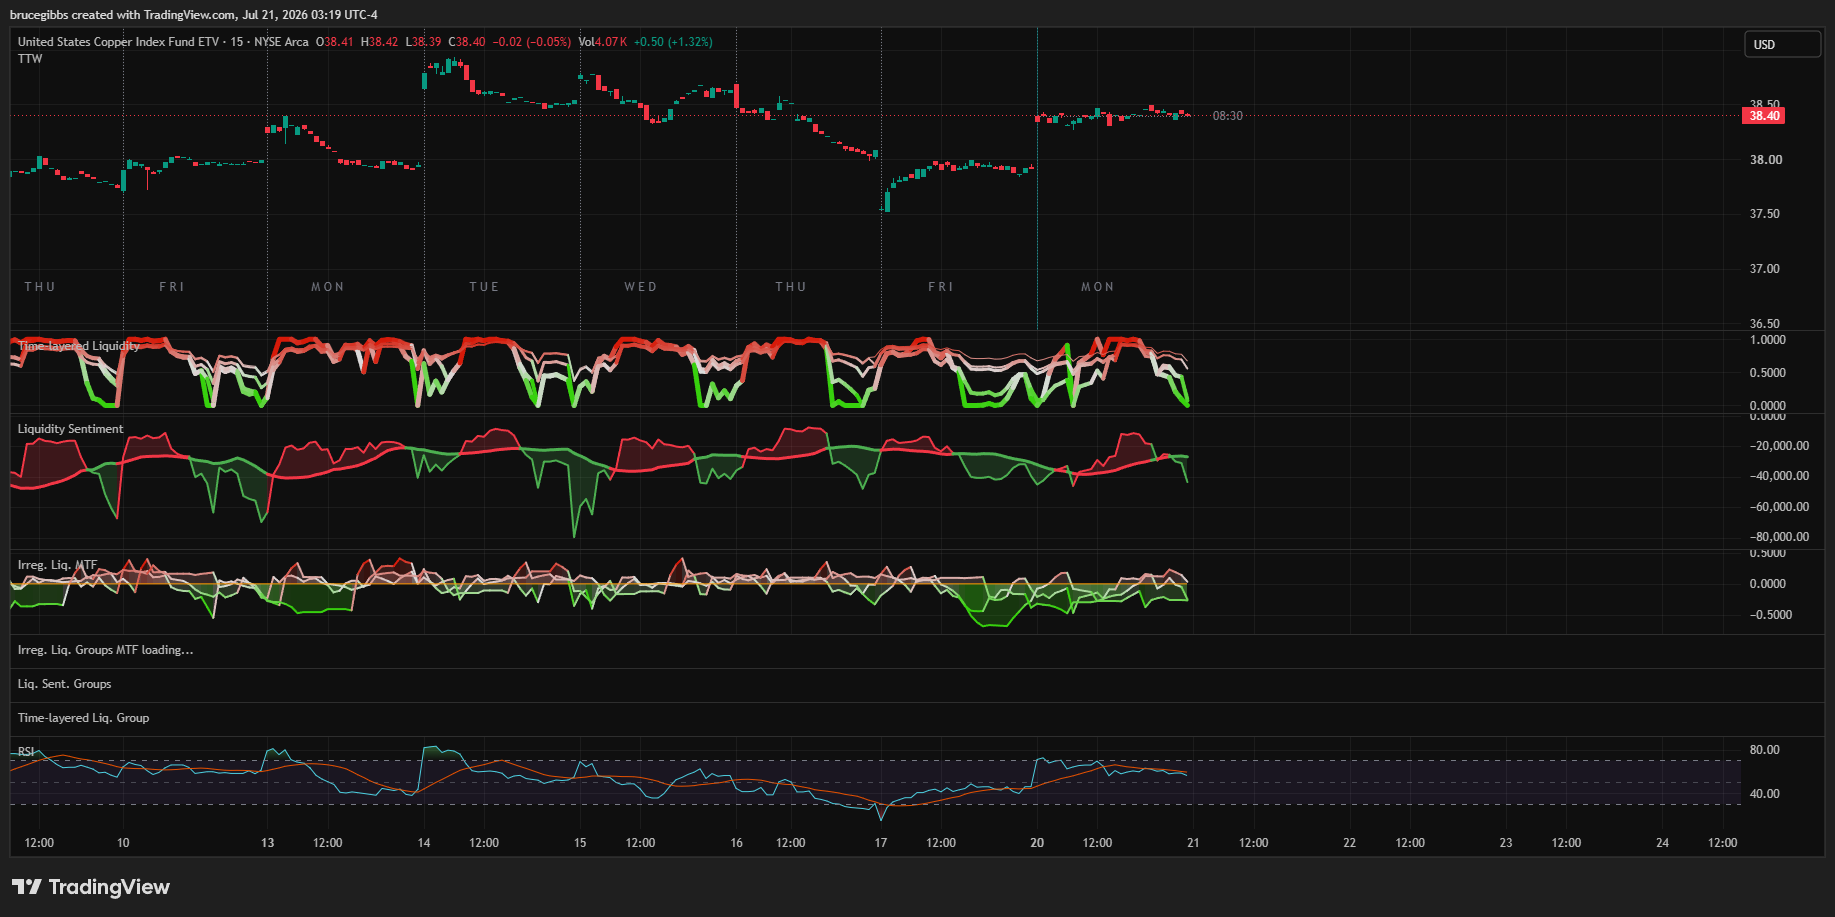The image size is (1835, 917).
Task: Click the Vol 4.07K volume readout
Action: [x=603, y=42]
